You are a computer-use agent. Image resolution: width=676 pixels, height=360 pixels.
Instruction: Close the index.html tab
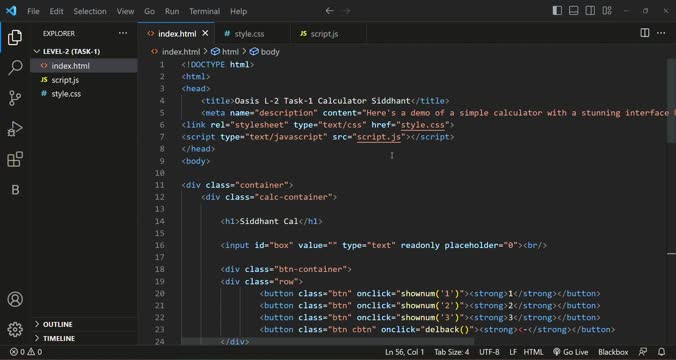click(205, 33)
